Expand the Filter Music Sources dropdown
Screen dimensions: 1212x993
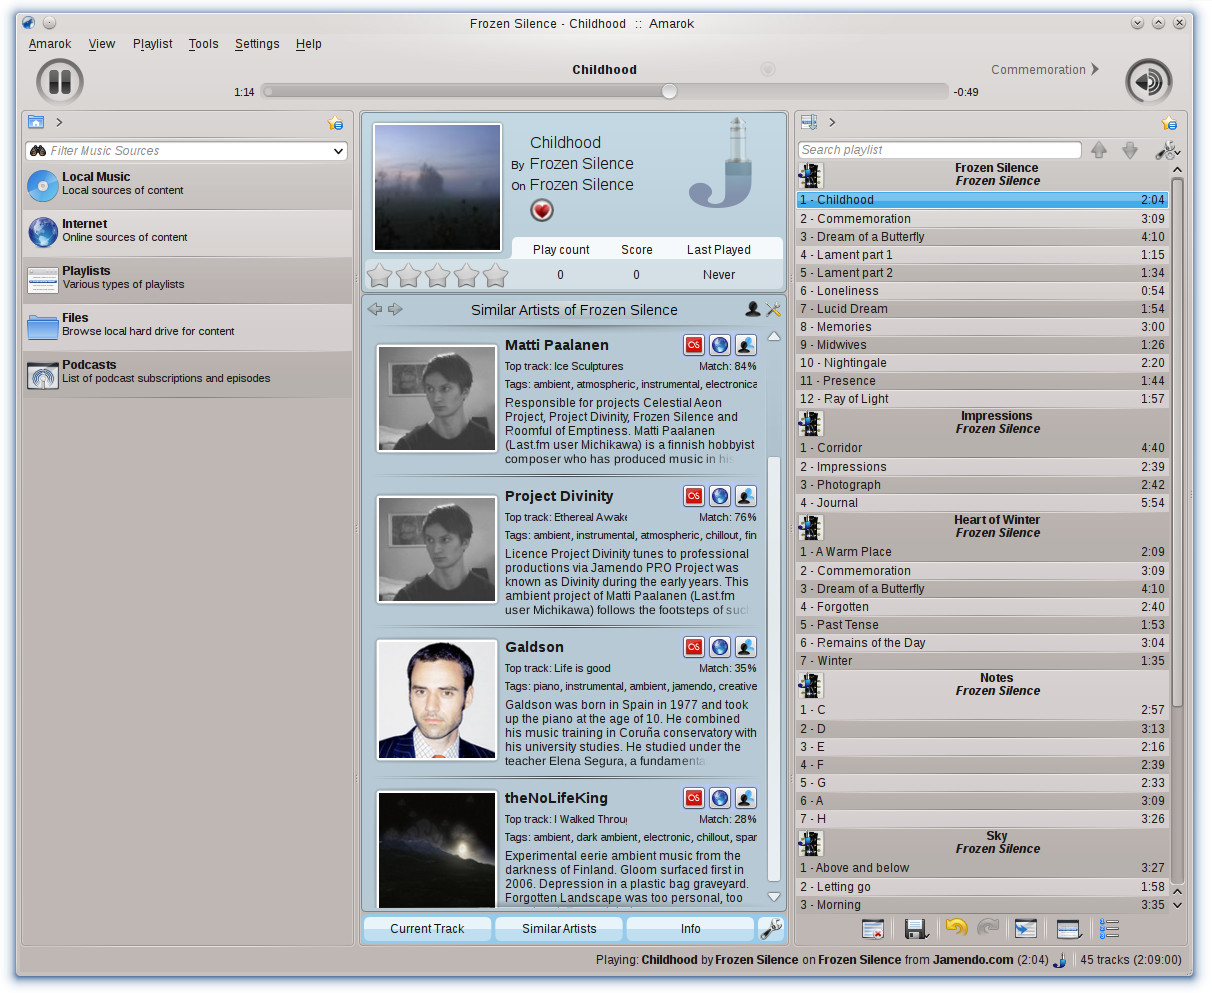338,151
